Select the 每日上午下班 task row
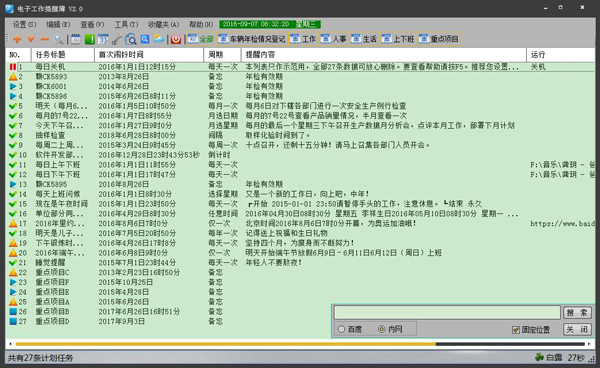 click(300, 164)
